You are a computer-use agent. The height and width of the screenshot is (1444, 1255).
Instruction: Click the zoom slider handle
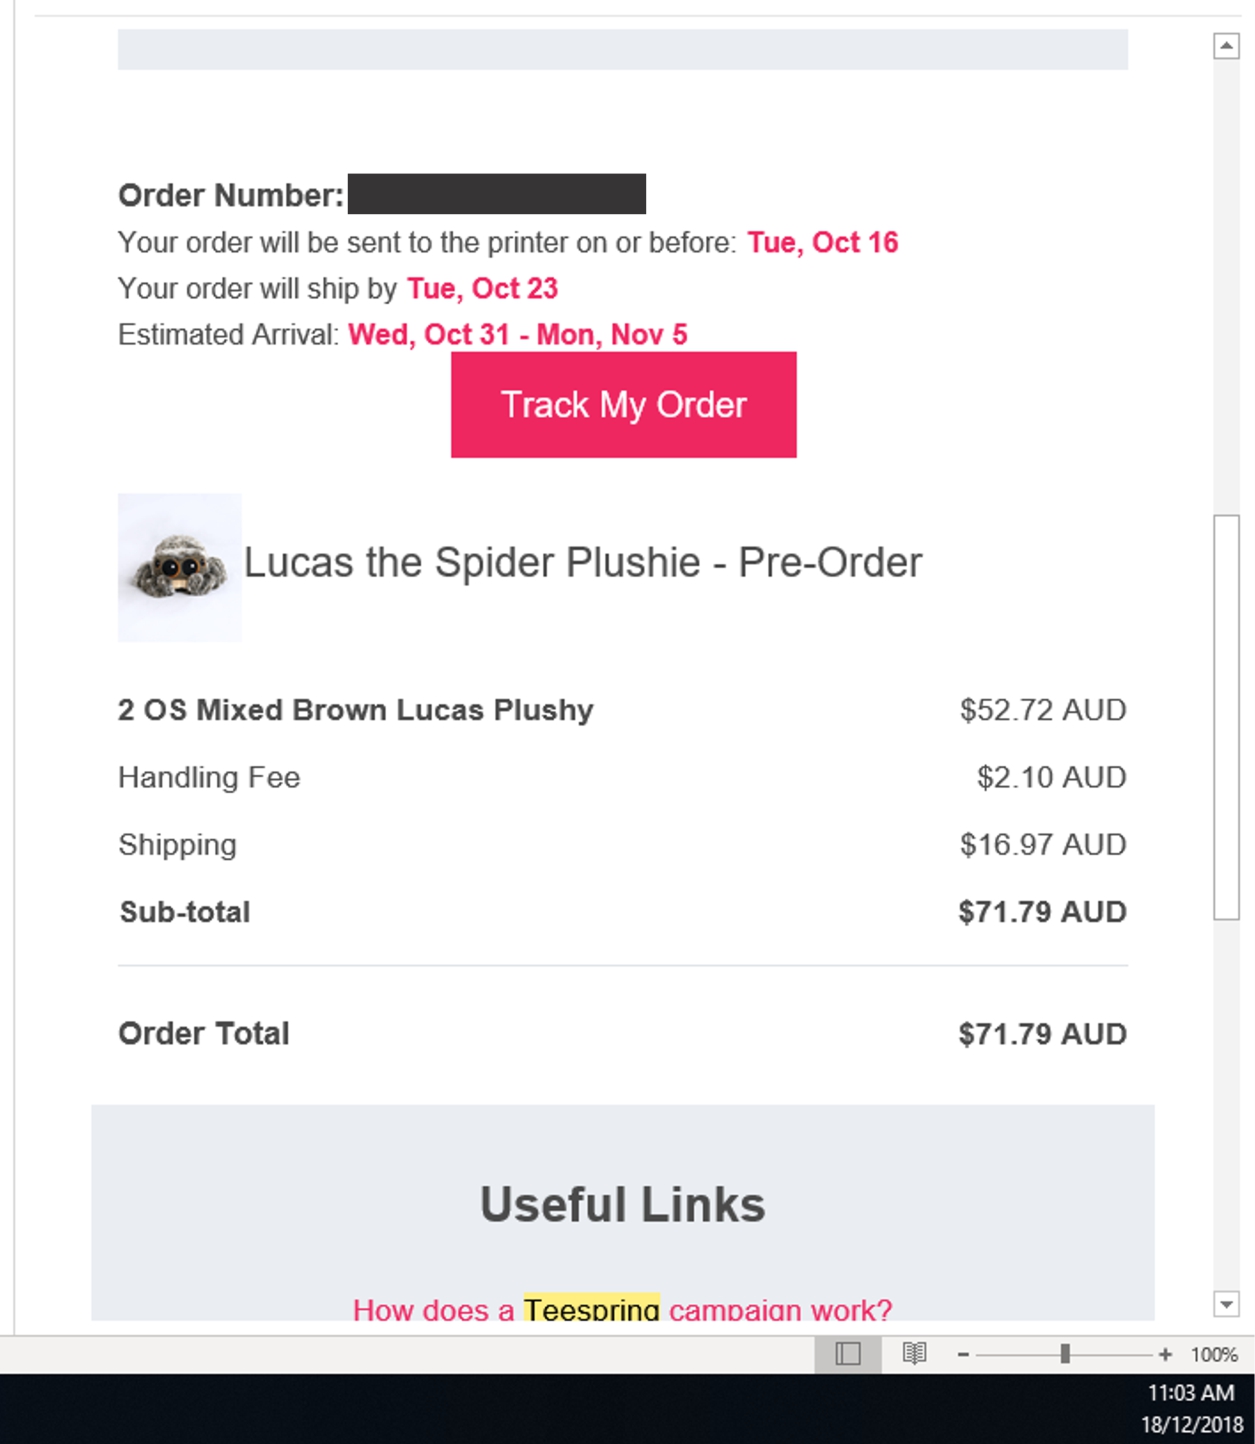point(1065,1354)
